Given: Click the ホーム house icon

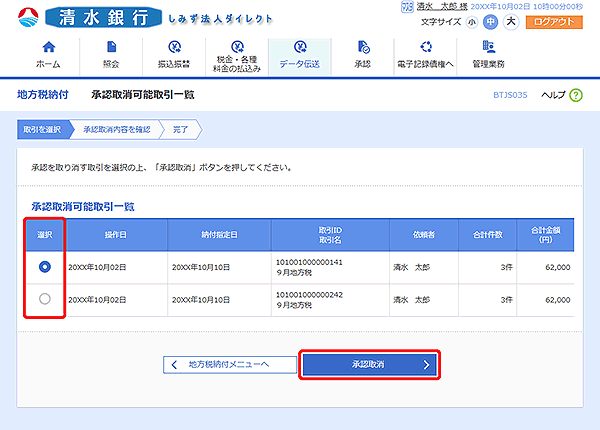Looking at the screenshot, I should click(x=47, y=47).
